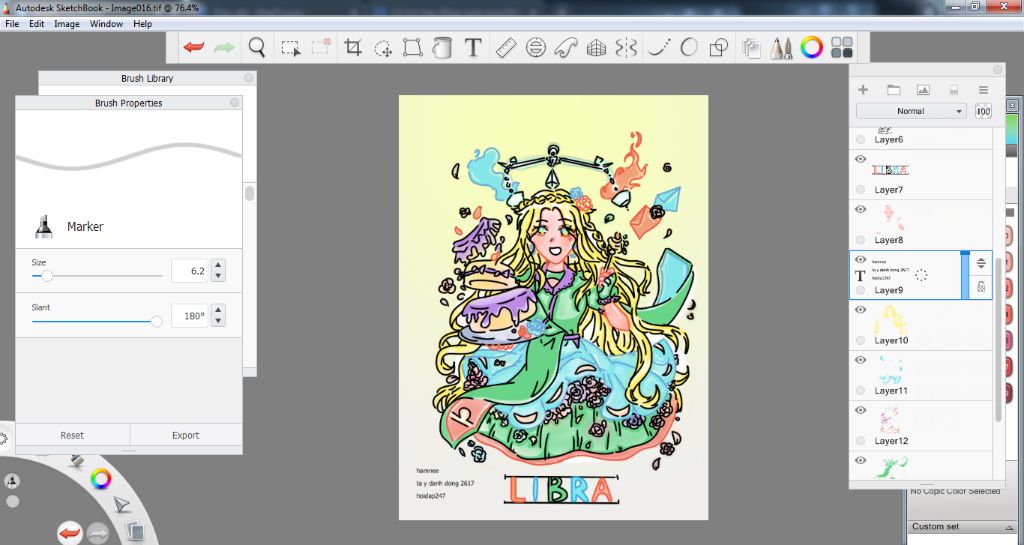The width and height of the screenshot is (1024, 545).
Task: Click Add Group folder icon in layers
Action: tap(893, 89)
